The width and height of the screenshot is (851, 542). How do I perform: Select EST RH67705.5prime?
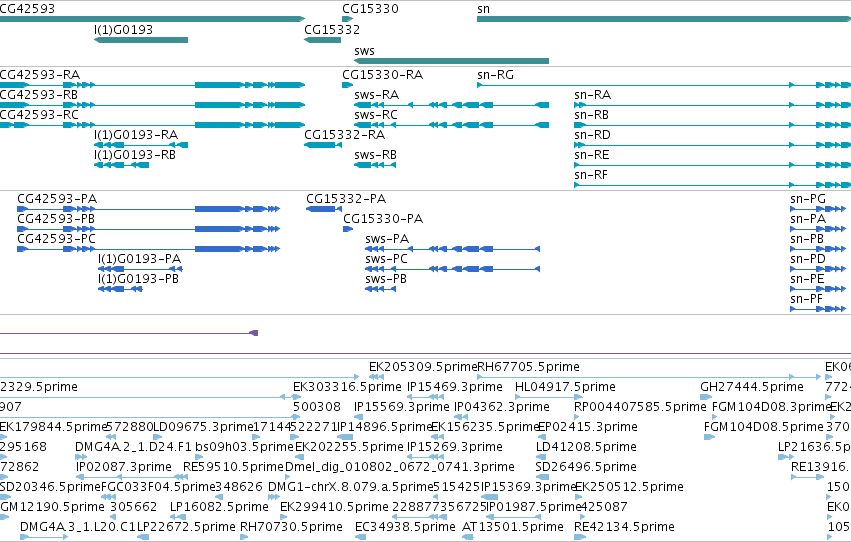[528, 367]
